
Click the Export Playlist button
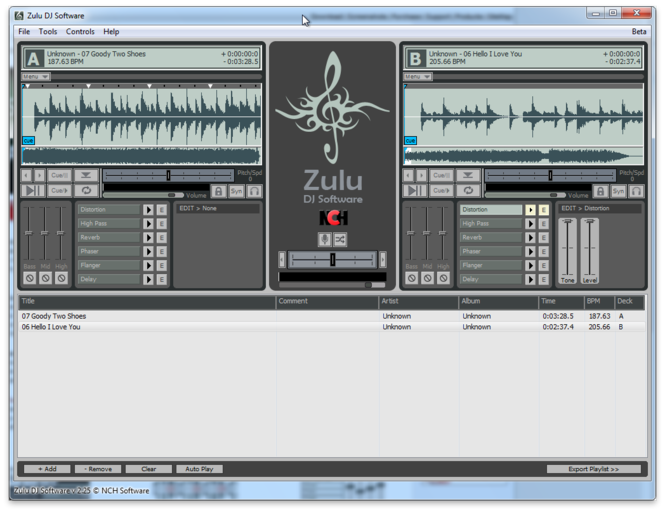pos(593,468)
